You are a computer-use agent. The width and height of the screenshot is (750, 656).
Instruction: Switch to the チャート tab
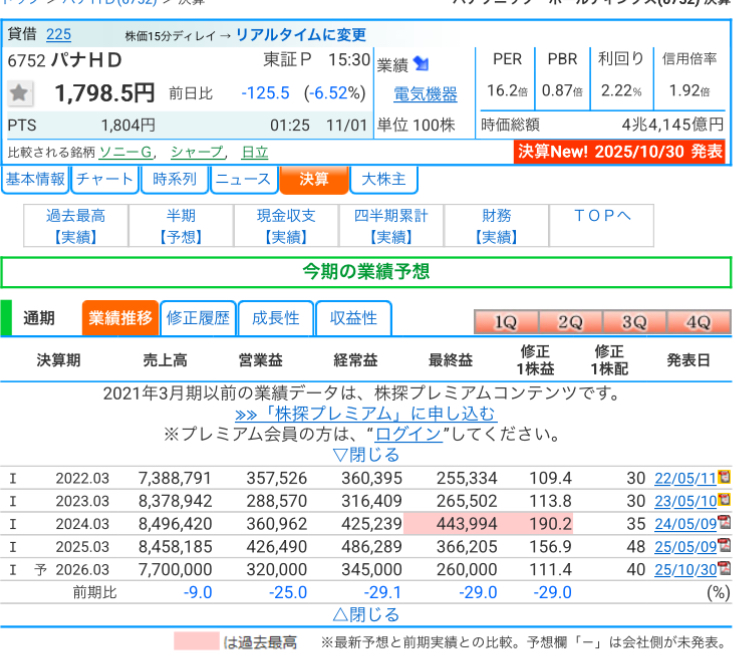105,180
